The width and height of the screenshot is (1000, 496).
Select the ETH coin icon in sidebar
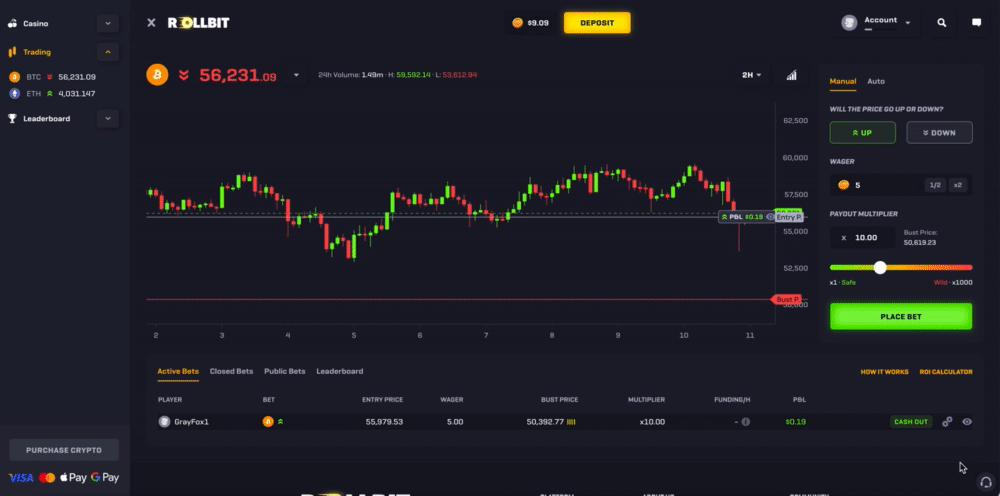tap(15, 94)
